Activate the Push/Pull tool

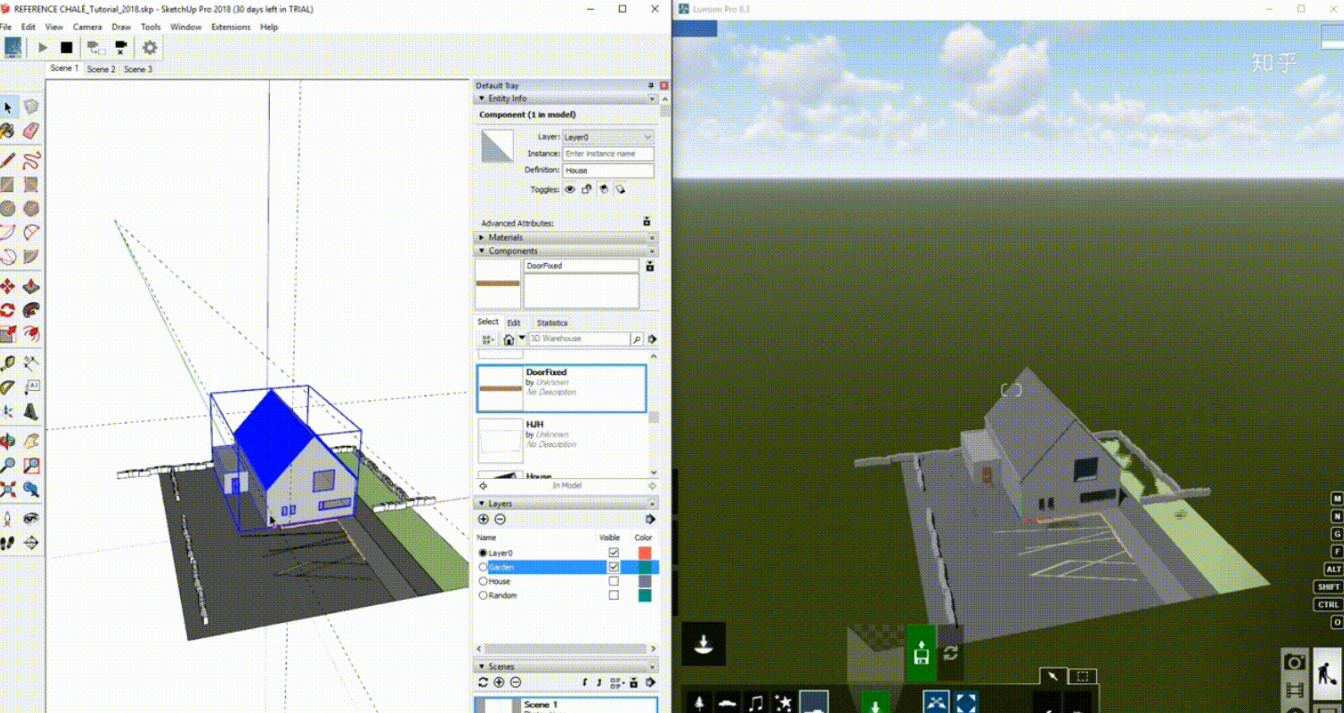coord(31,287)
